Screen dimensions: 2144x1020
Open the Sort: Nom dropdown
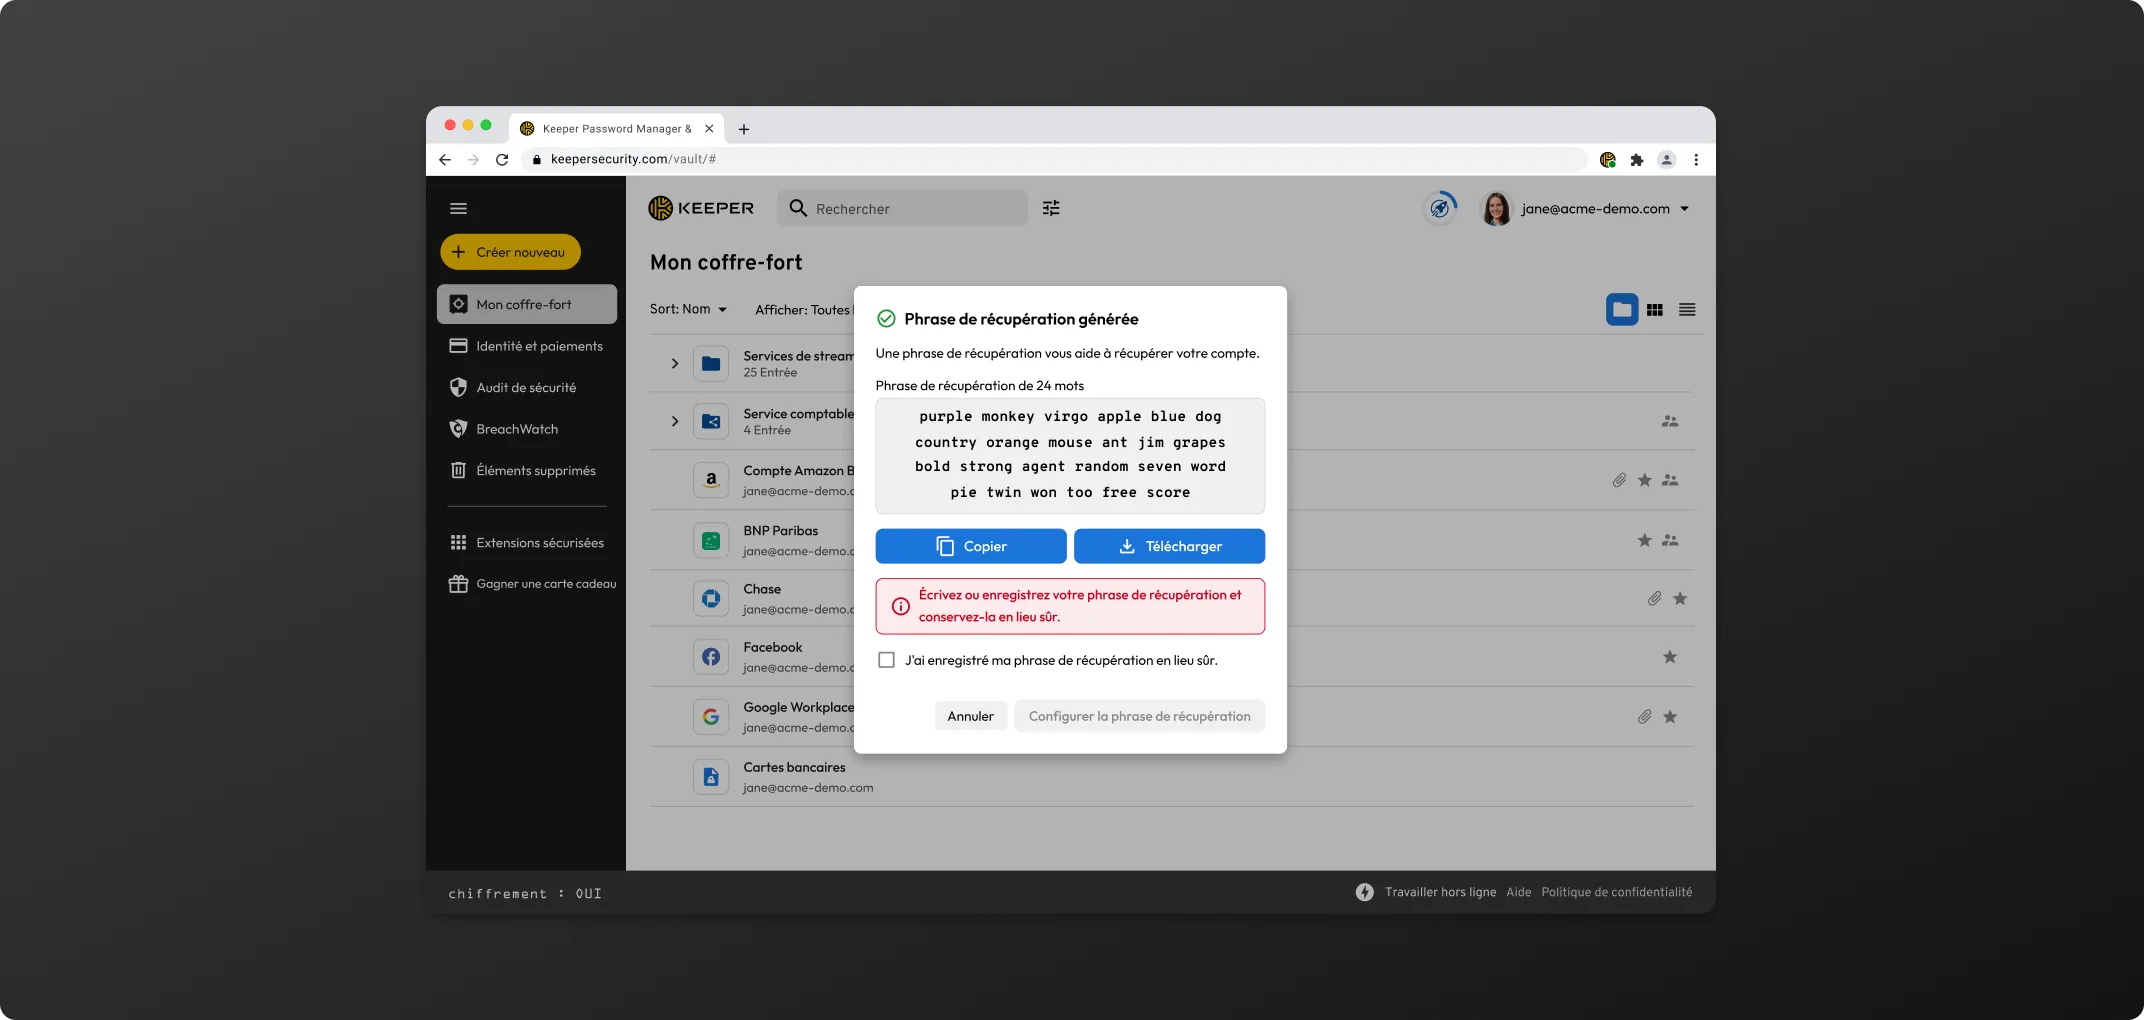688,309
